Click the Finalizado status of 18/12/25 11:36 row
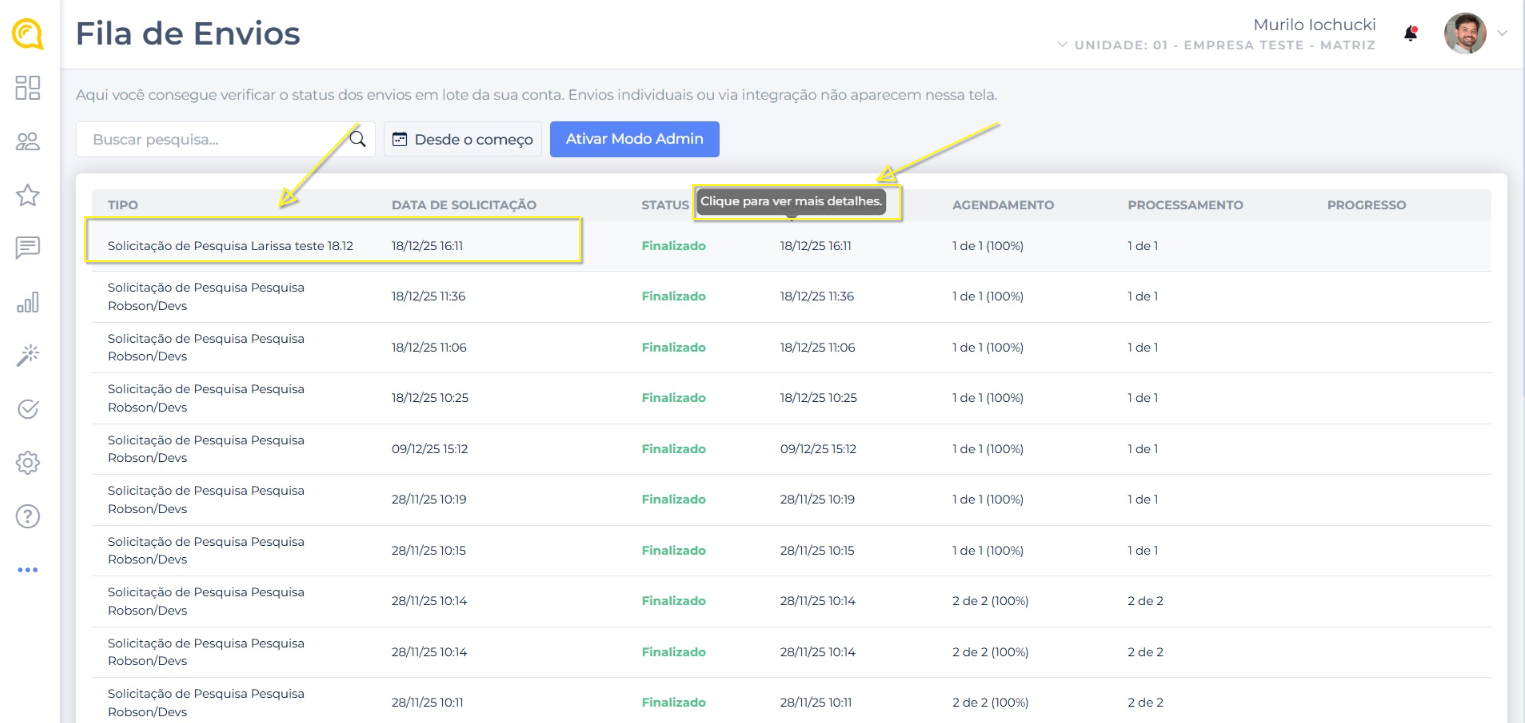The height and width of the screenshot is (723, 1525). tap(673, 297)
